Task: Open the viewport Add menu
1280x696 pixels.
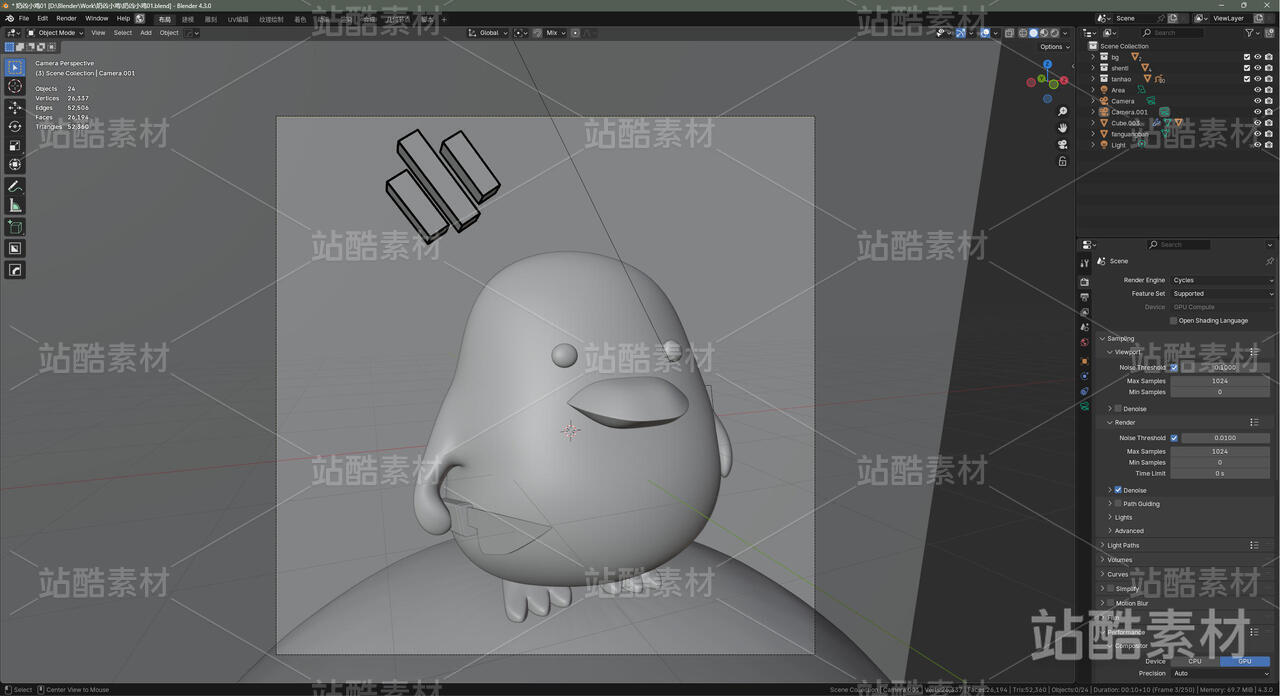Action: (146, 33)
